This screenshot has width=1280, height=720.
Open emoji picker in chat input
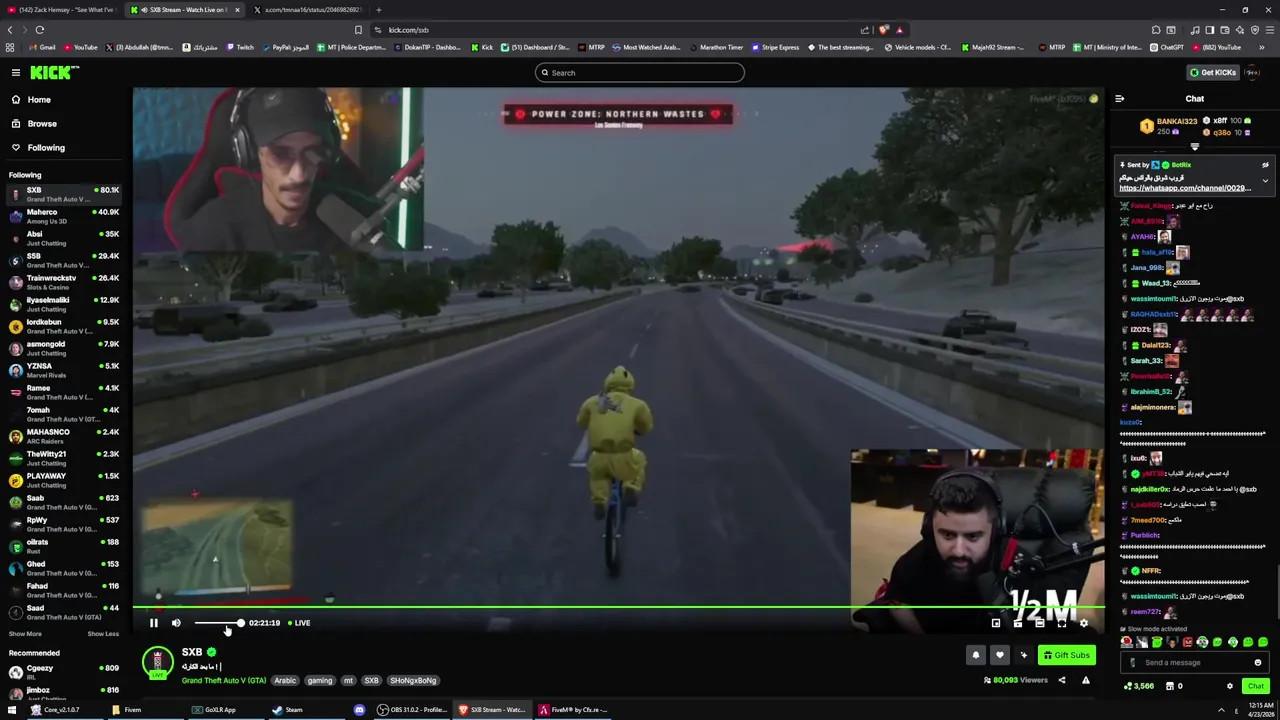(1258, 662)
